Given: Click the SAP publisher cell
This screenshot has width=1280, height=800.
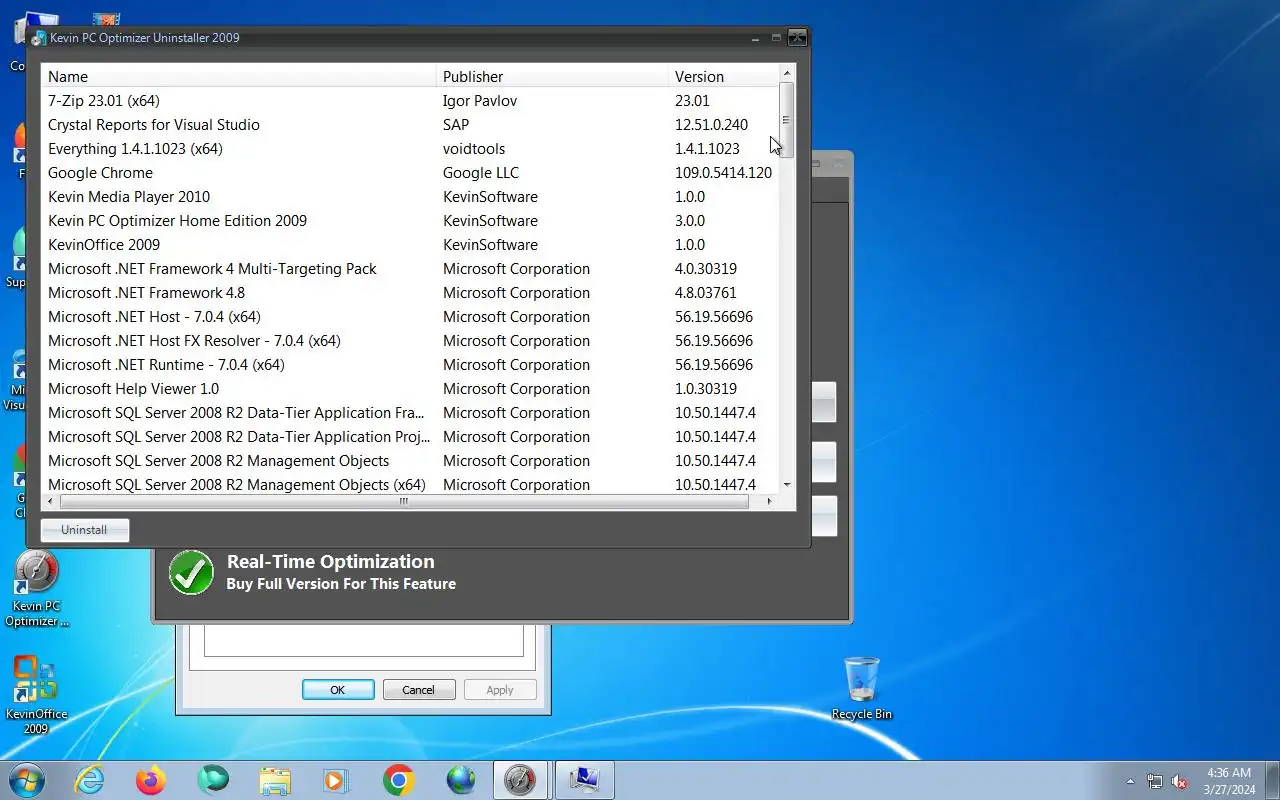Looking at the screenshot, I should (456, 125).
